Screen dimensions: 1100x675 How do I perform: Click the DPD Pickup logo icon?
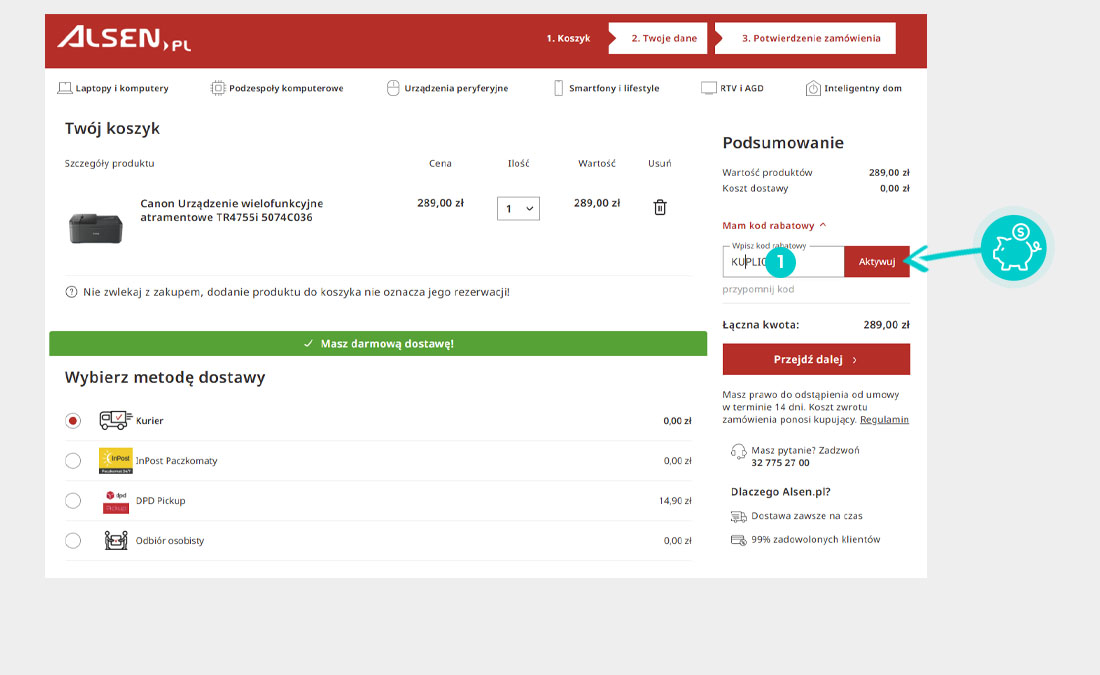click(116, 501)
